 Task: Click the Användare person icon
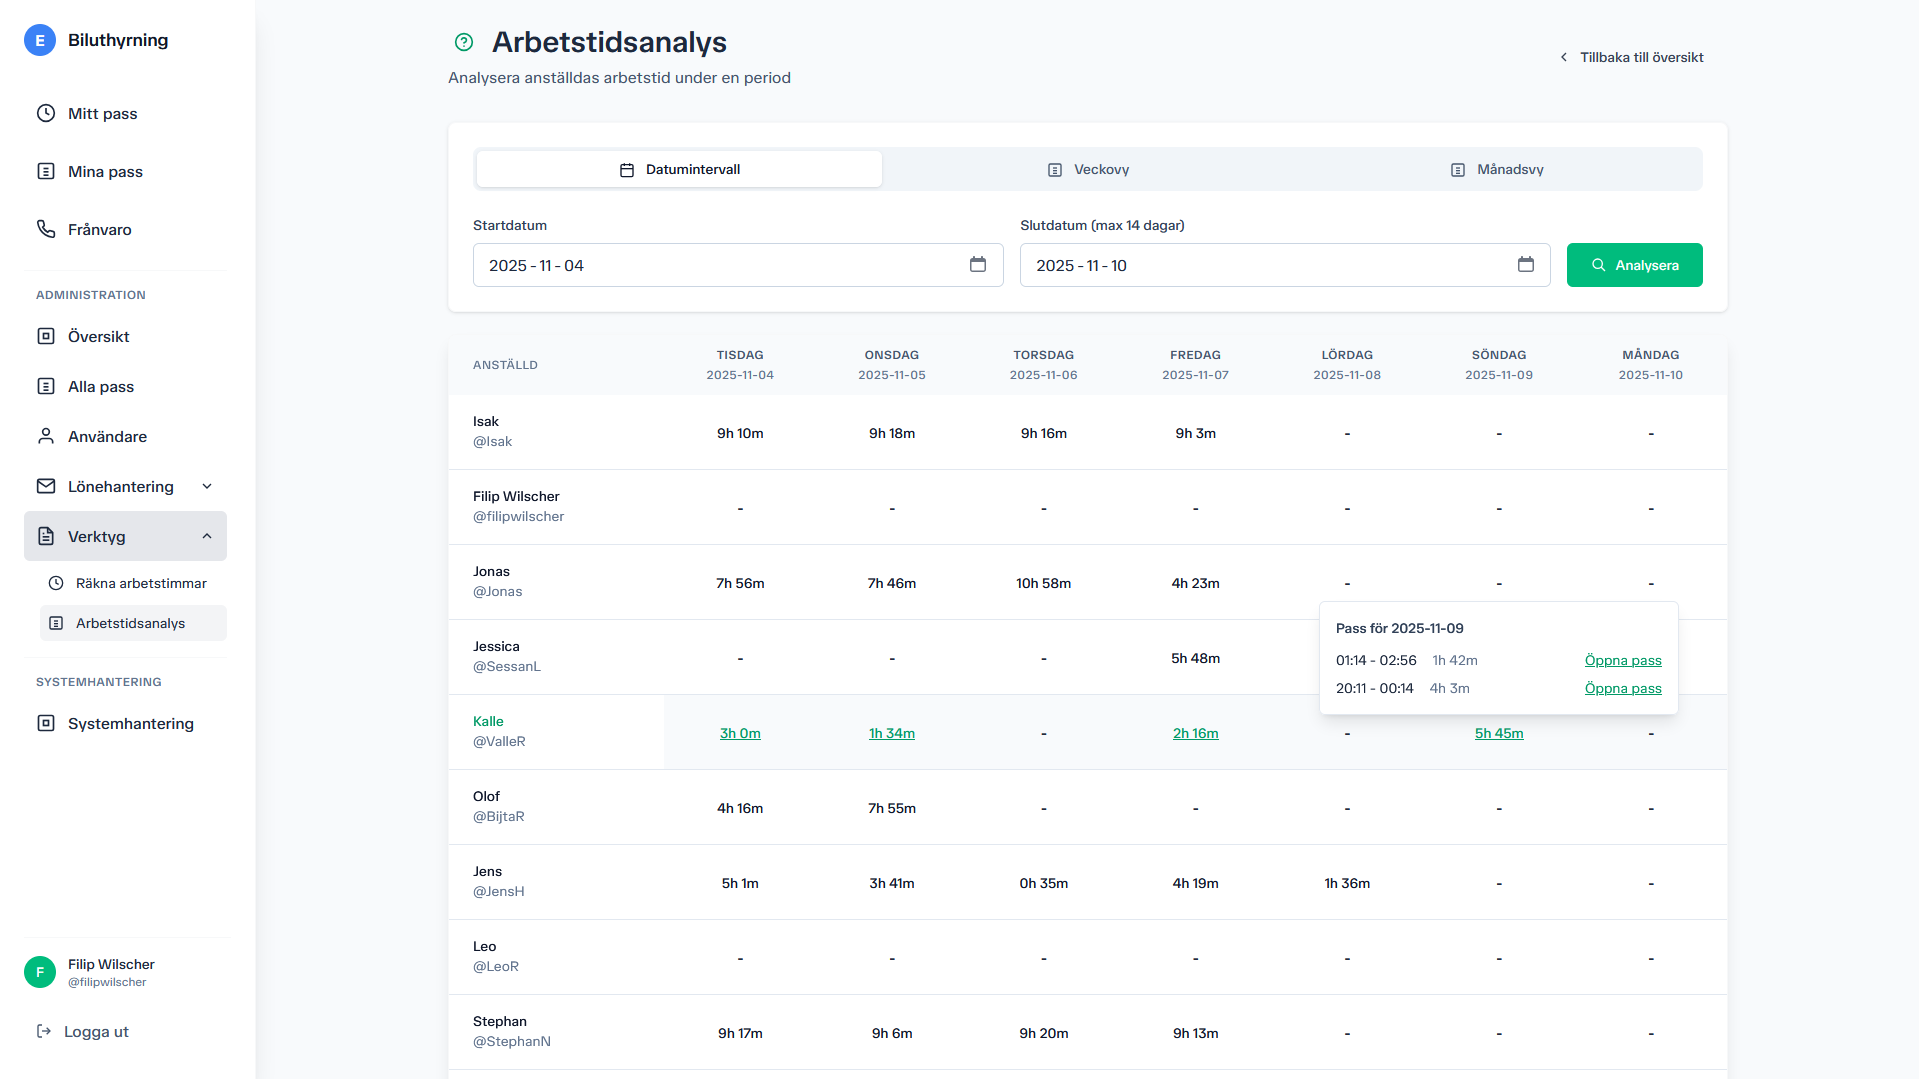point(46,437)
